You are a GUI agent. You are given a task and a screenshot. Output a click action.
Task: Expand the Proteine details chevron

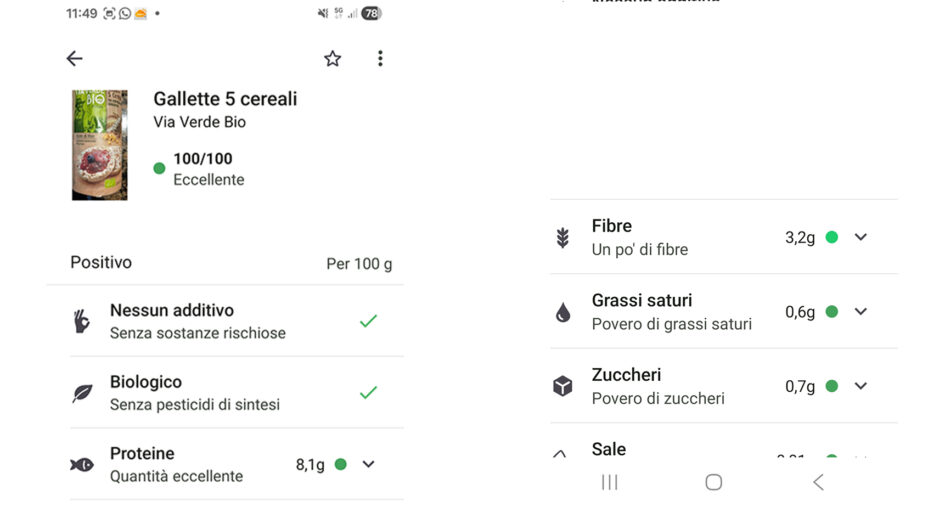(x=368, y=464)
